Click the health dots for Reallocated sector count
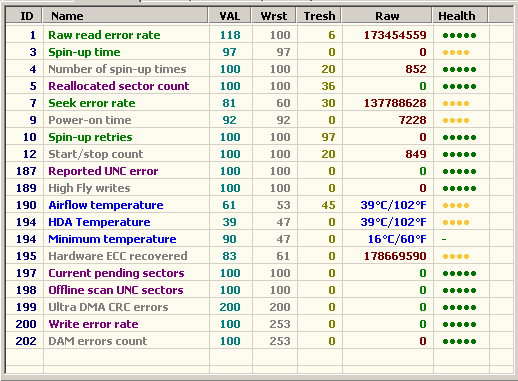This screenshot has width=518, height=381. pyautogui.click(x=459, y=86)
